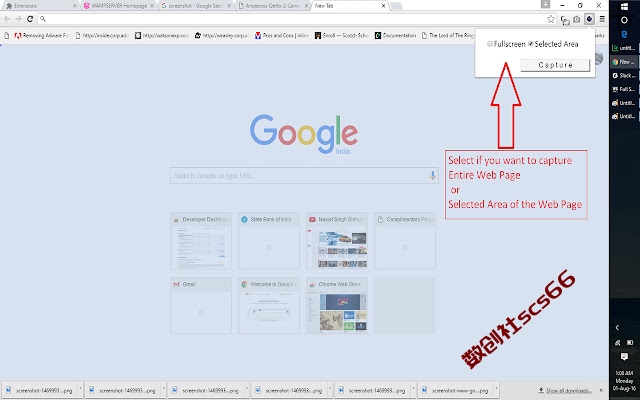Open the Full S... taskbar item
This screenshot has height=400, width=640.
coord(624,89)
